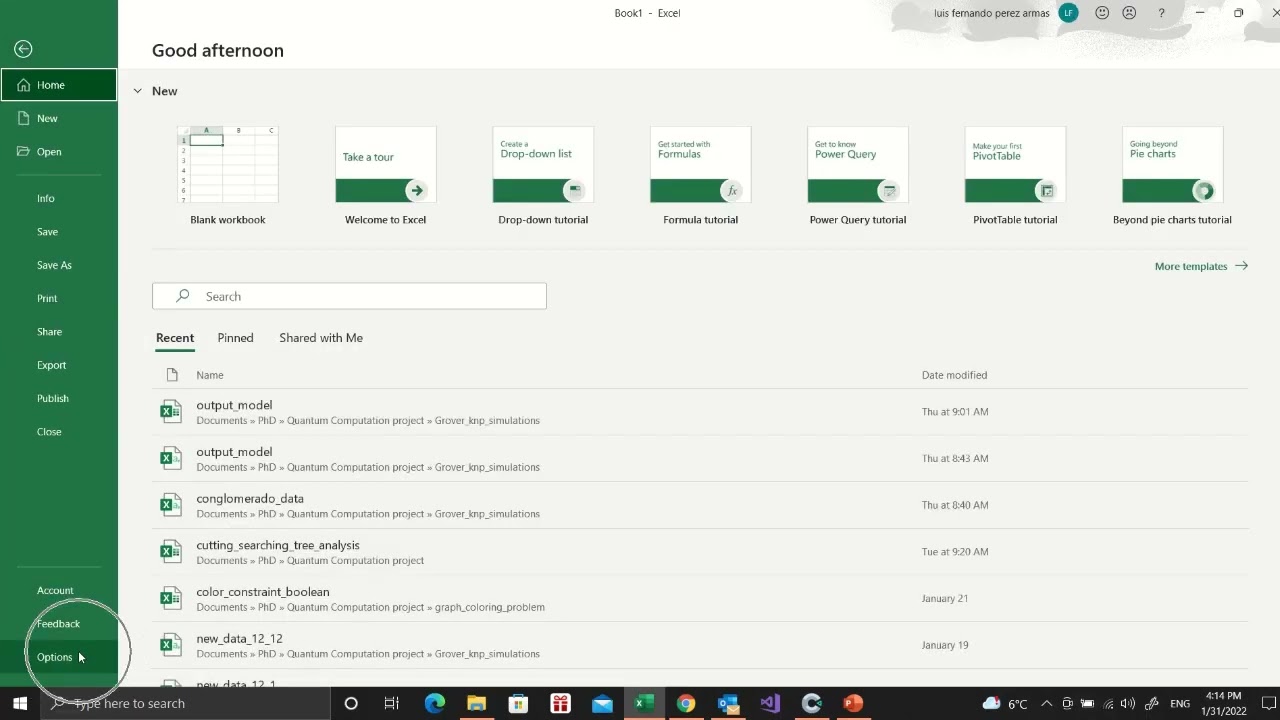Launch Microsoft Store from the taskbar
This screenshot has width=1280, height=720.
pyautogui.click(x=518, y=703)
